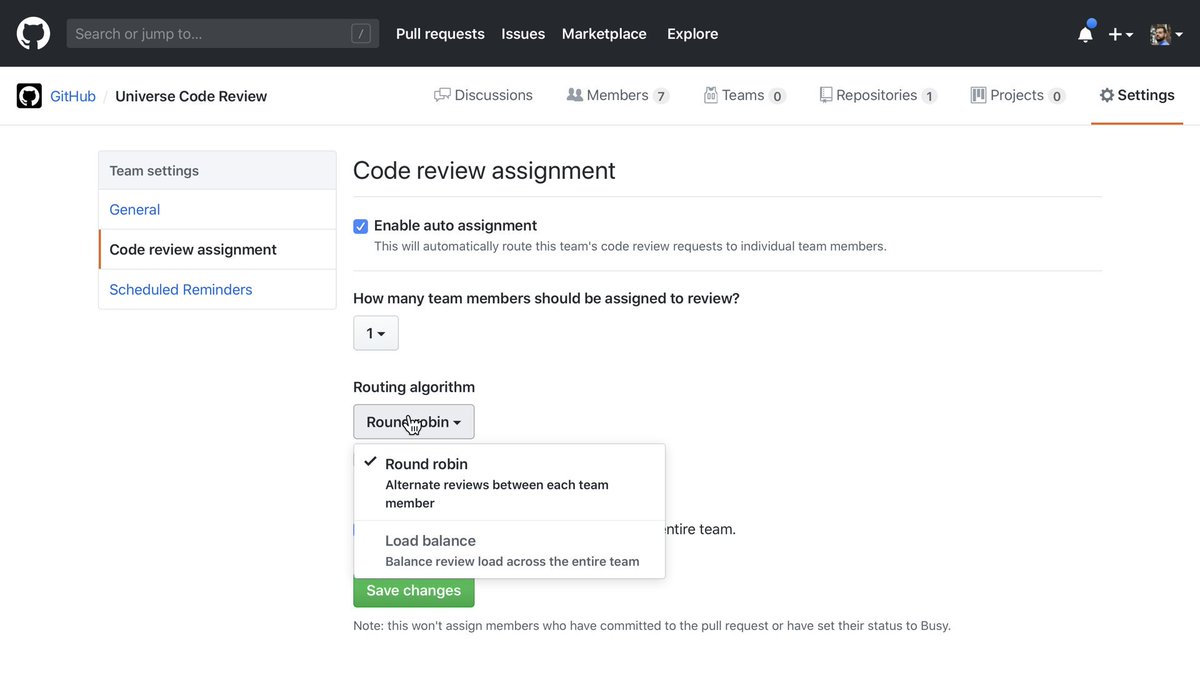1200x675 pixels.
Task: Open the reviewer count dropdown
Action: click(376, 333)
